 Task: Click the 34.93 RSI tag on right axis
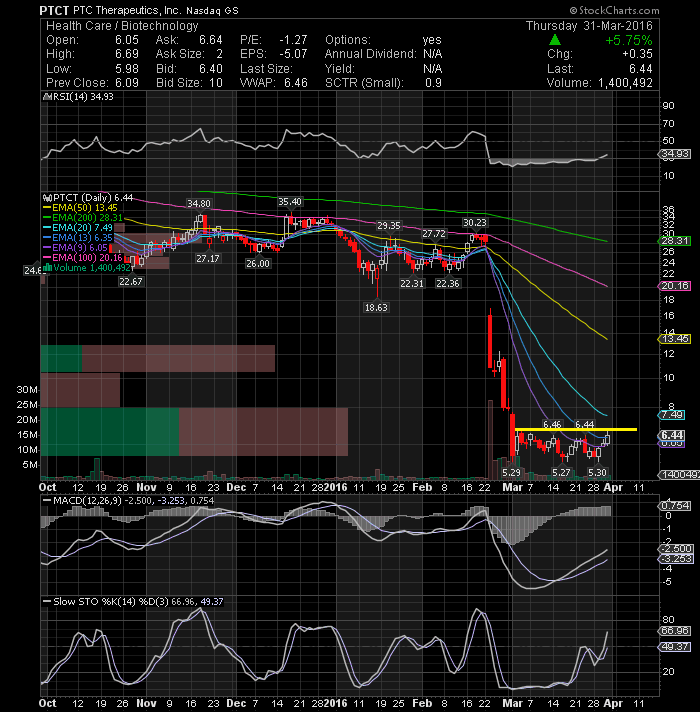[x=675, y=154]
